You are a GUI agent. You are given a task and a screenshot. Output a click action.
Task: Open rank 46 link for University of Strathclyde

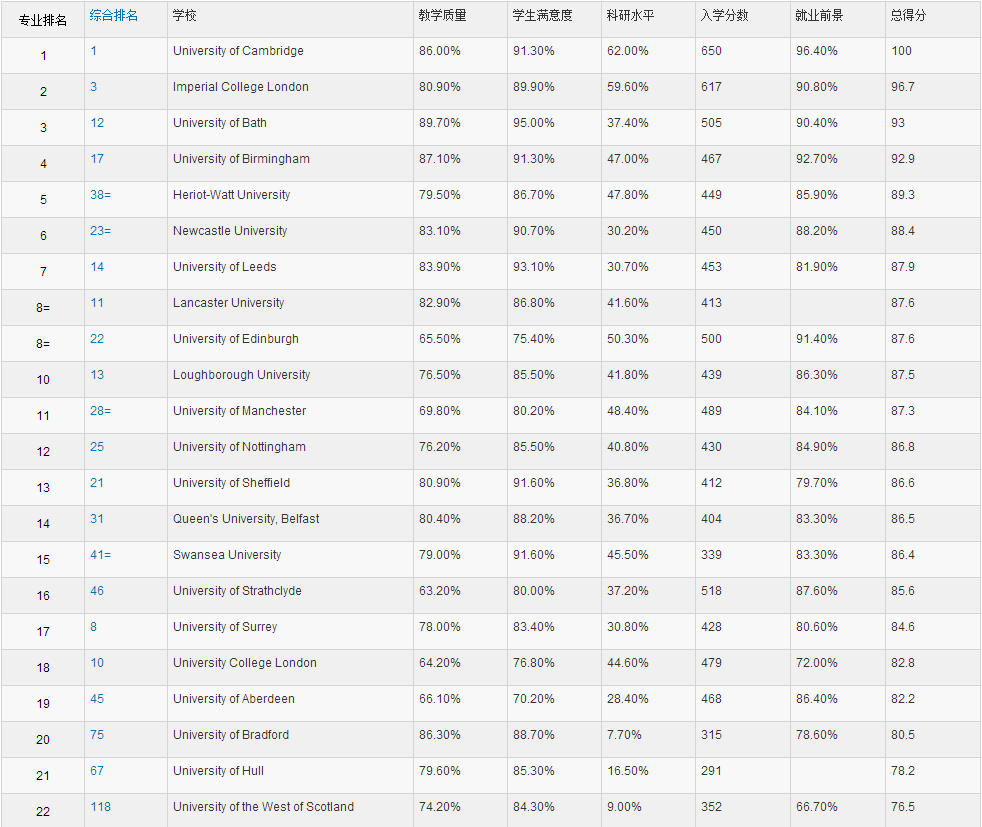[97, 591]
